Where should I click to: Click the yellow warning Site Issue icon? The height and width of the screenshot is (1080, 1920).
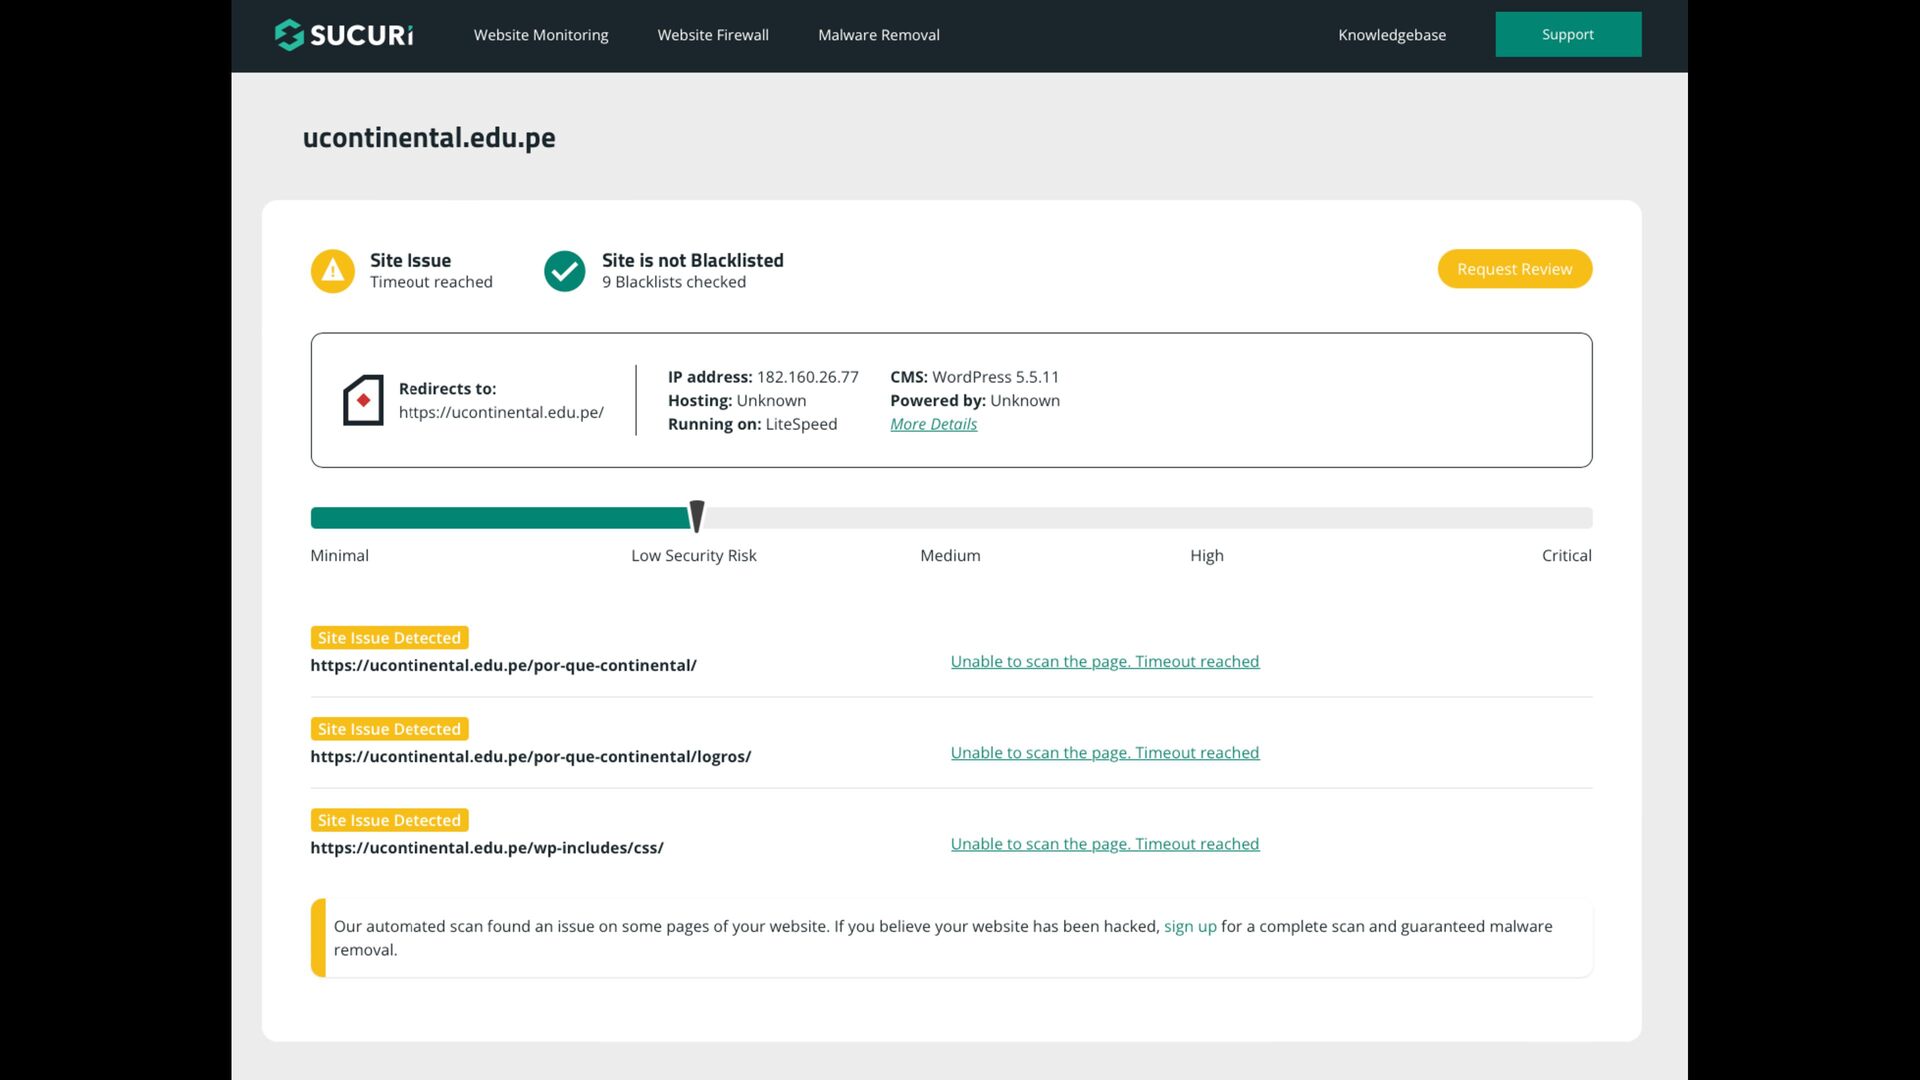click(x=332, y=271)
